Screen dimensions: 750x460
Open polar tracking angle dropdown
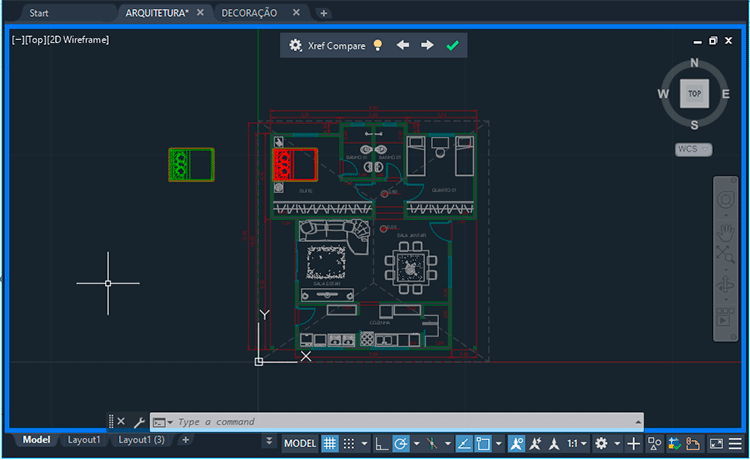[x=417, y=444]
